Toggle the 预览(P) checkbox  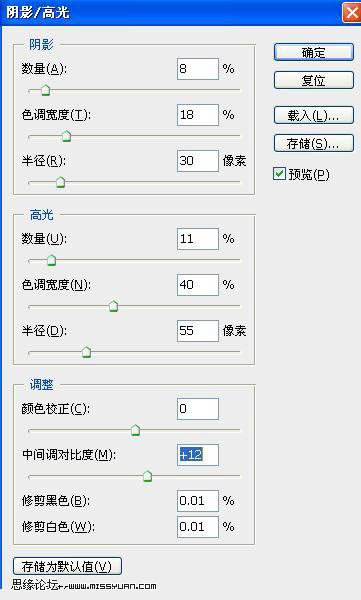click(279, 174)
